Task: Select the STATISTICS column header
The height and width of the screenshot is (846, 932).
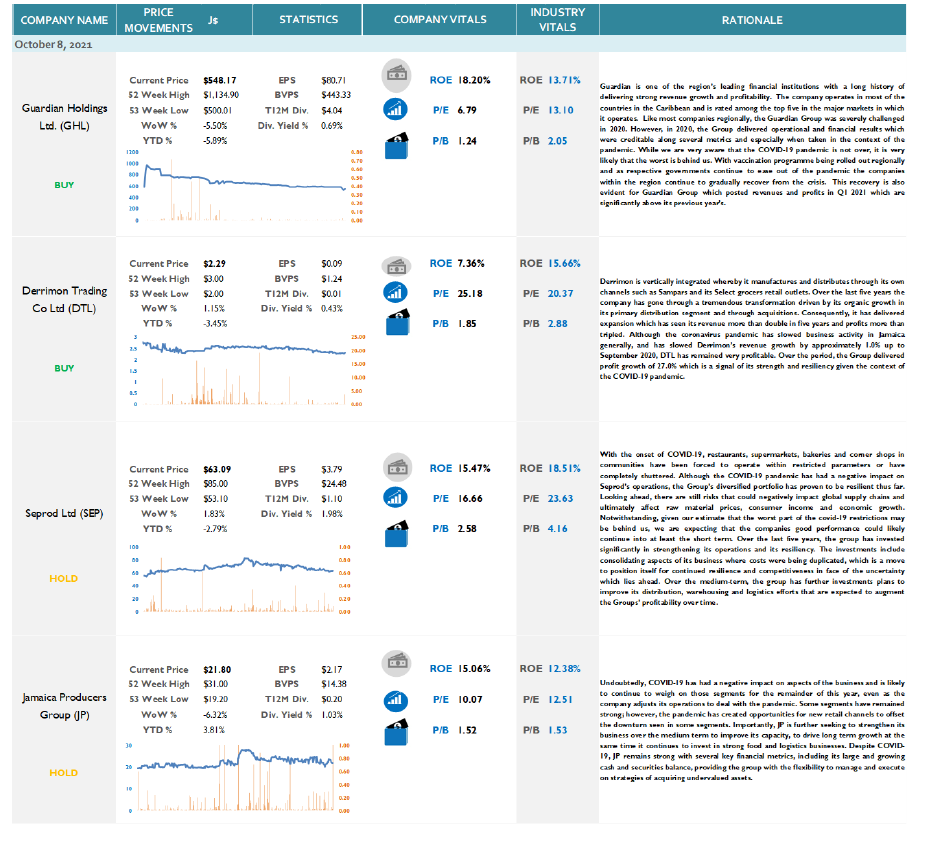Action: tap(308, 20)
